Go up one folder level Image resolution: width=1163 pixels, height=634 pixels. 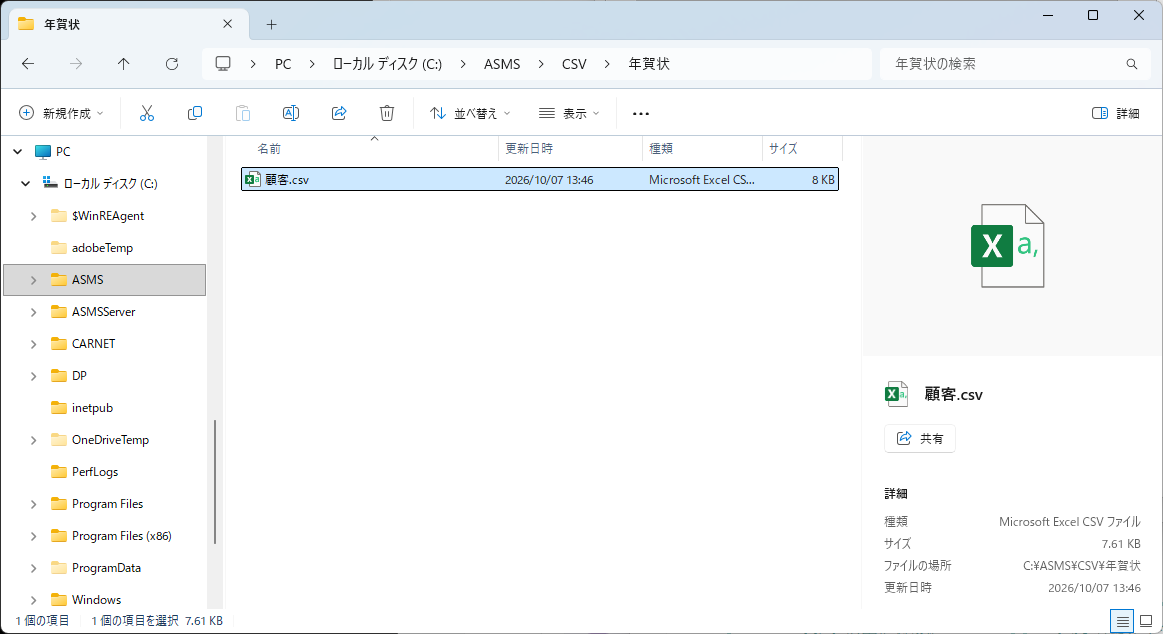(124, 64)
